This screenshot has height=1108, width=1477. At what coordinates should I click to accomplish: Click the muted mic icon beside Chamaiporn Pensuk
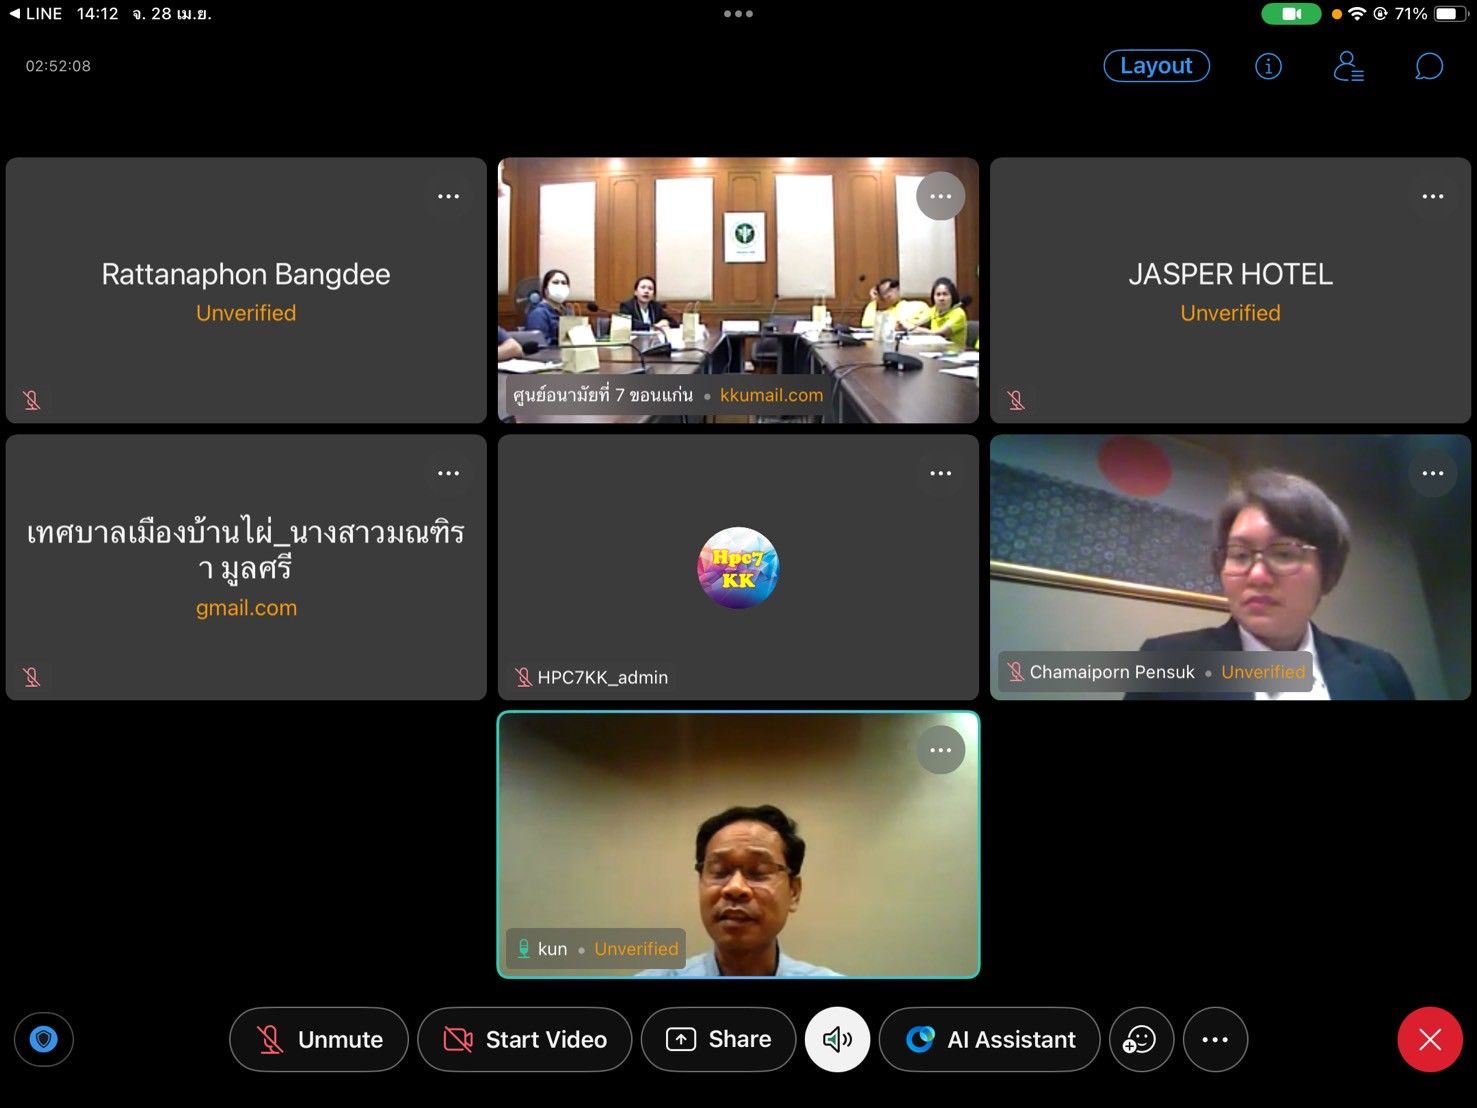tap(1015, 671)
